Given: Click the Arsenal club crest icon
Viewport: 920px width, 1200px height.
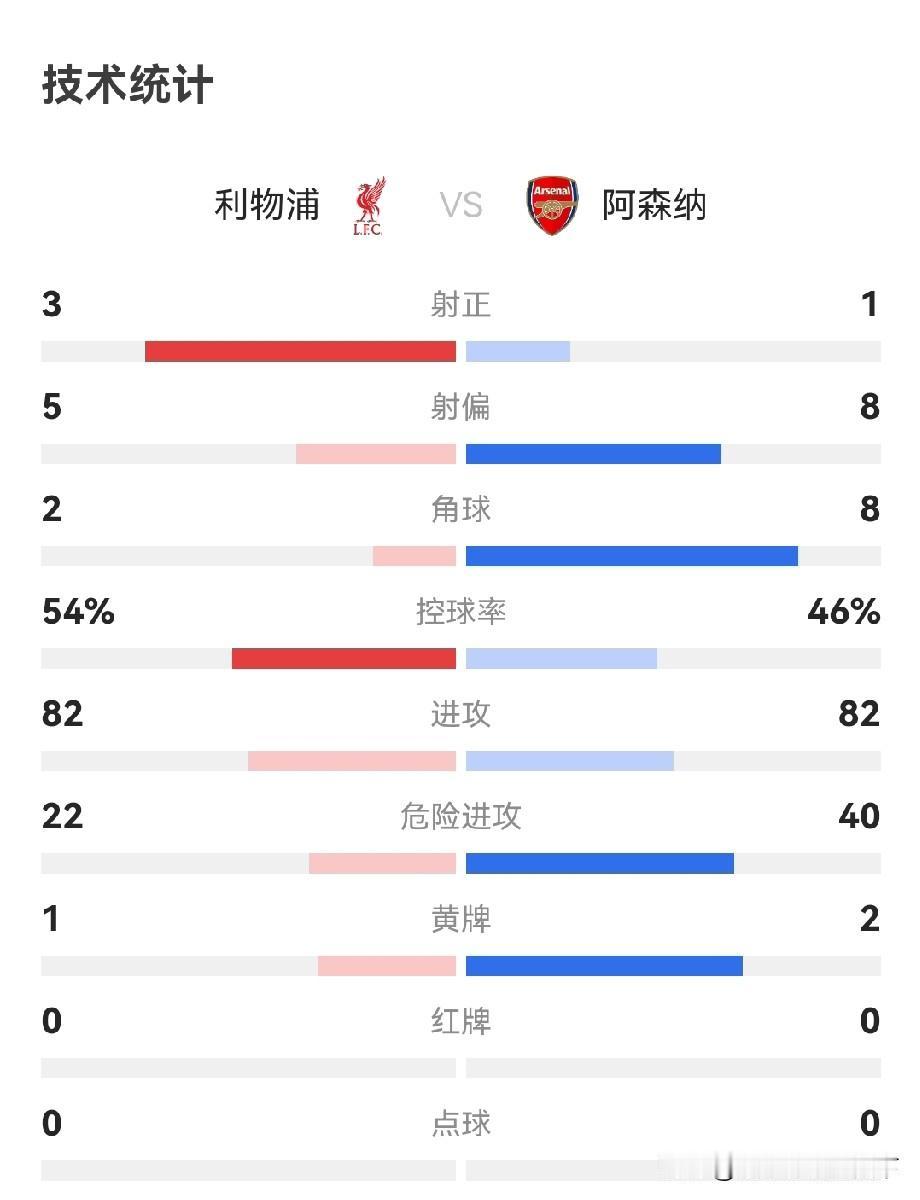Looking at the screenshot, I should 552,206.
